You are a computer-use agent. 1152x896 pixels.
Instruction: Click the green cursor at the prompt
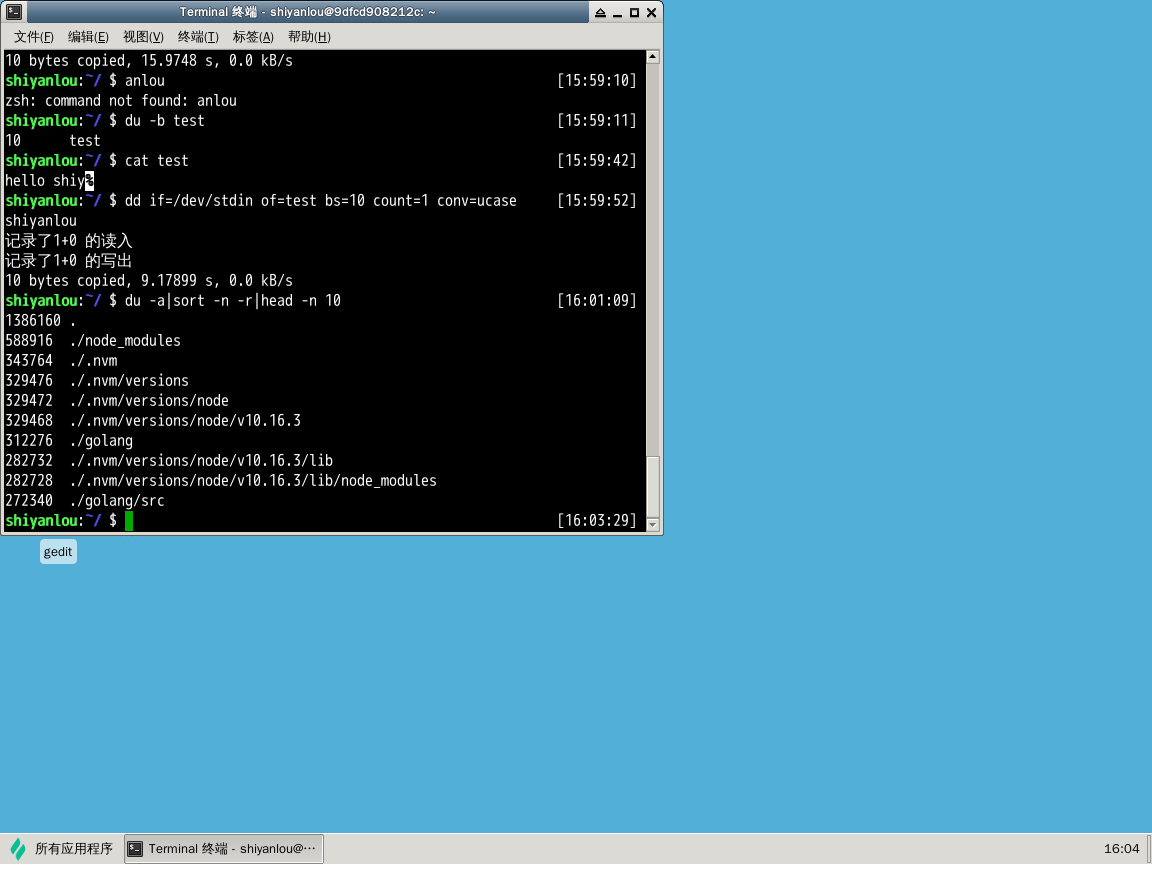click(x=129, y=521)
